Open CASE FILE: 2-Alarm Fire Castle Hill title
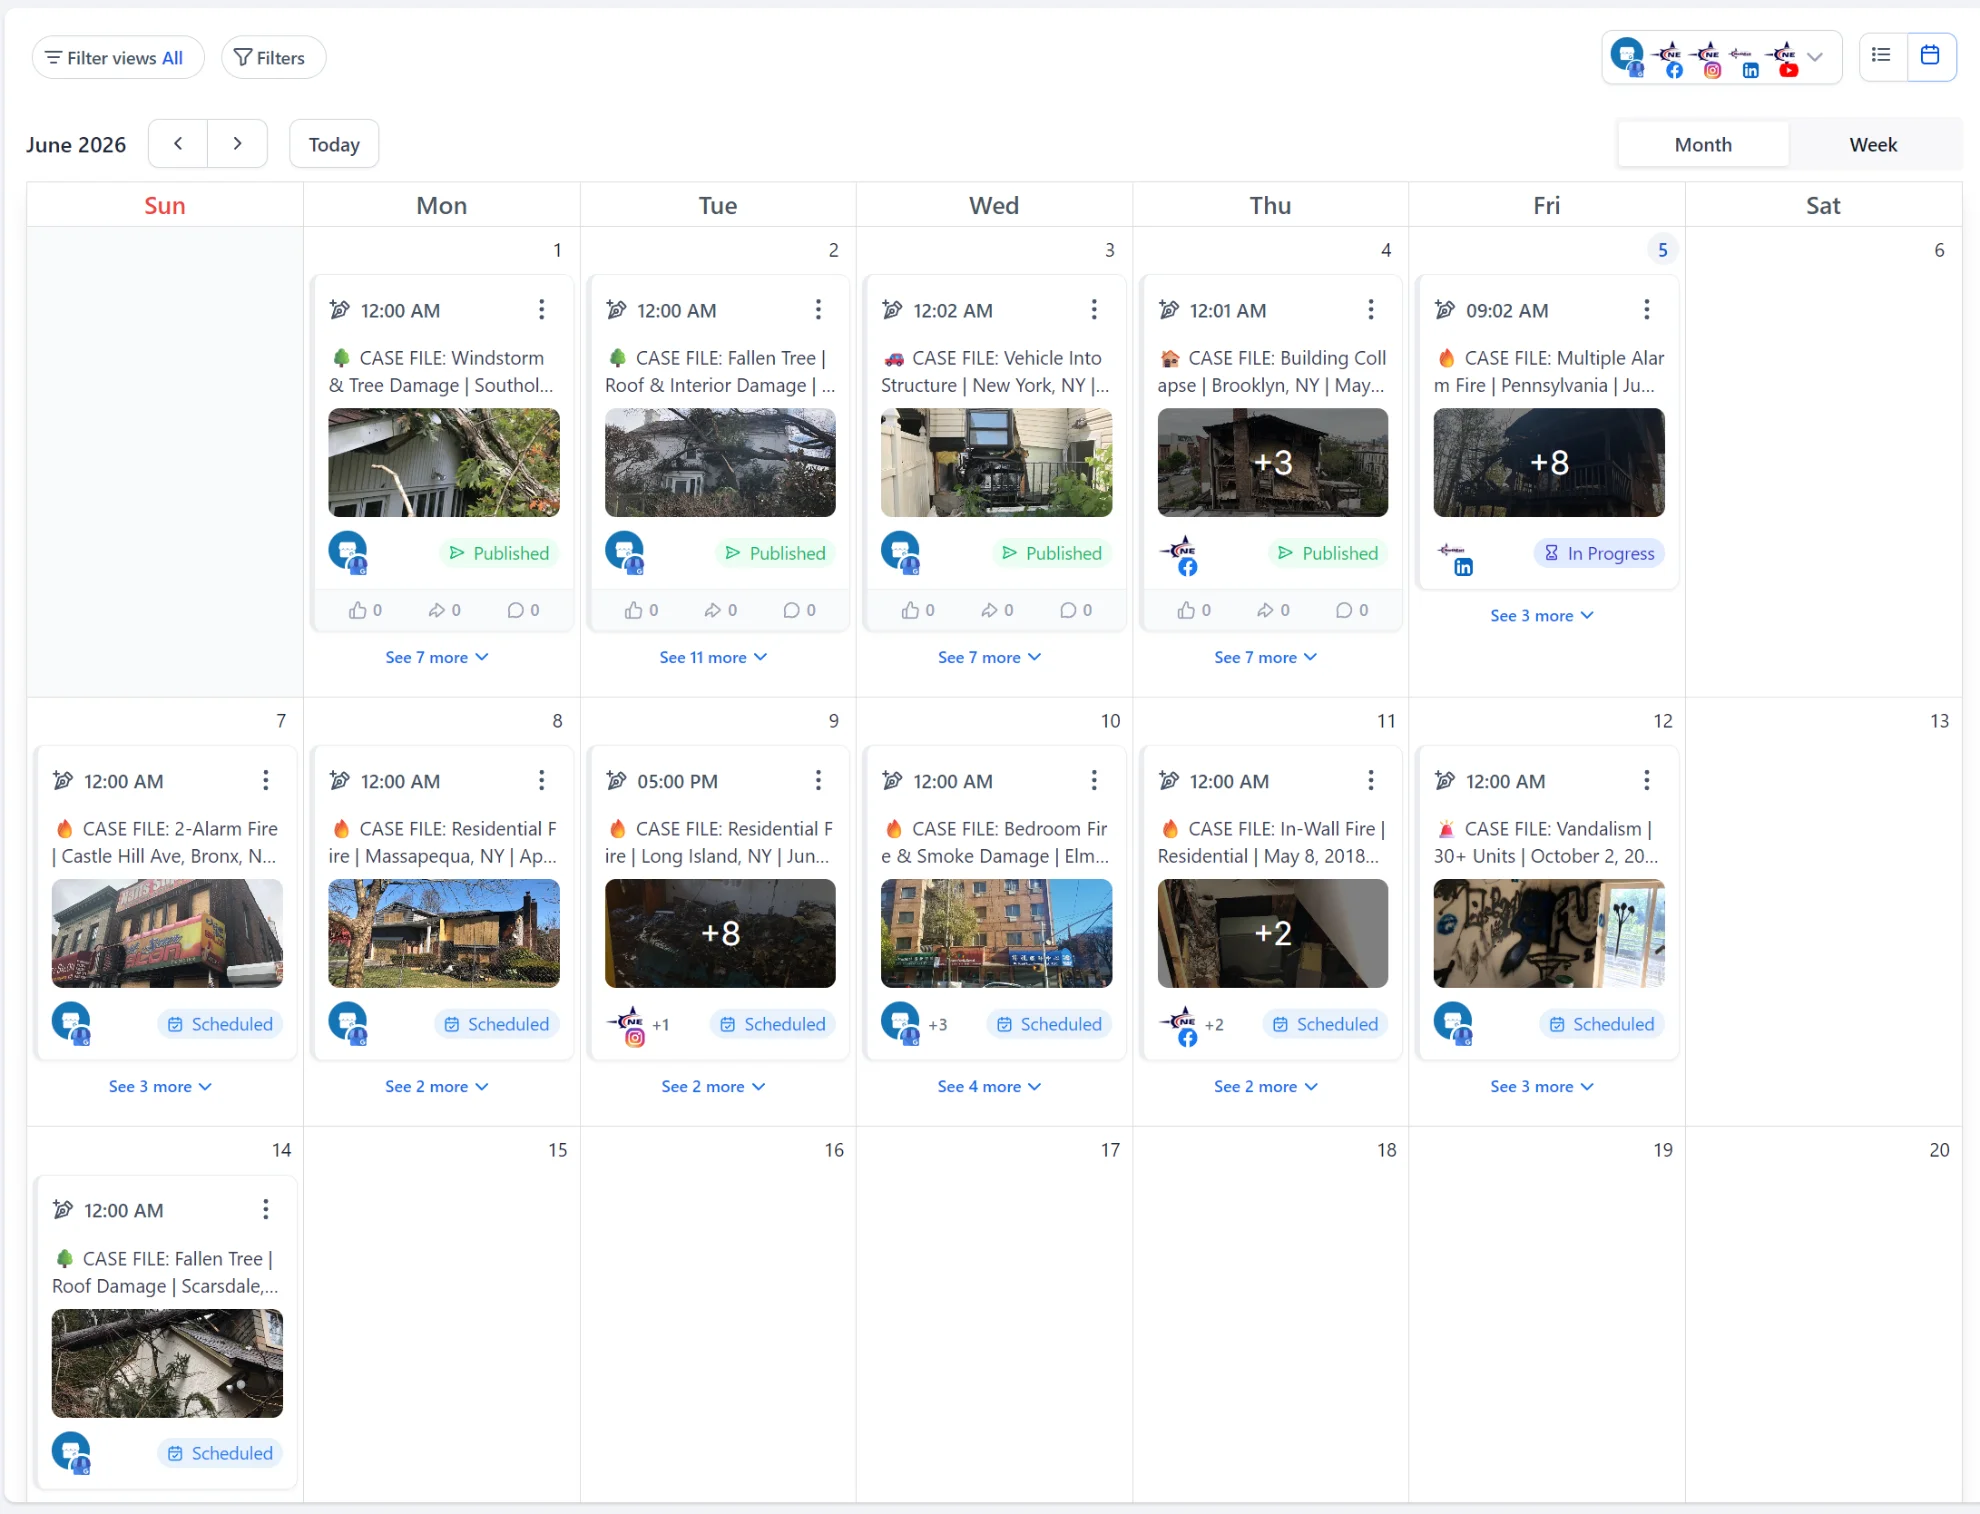 pyautogui.click(x=166, y=843)
